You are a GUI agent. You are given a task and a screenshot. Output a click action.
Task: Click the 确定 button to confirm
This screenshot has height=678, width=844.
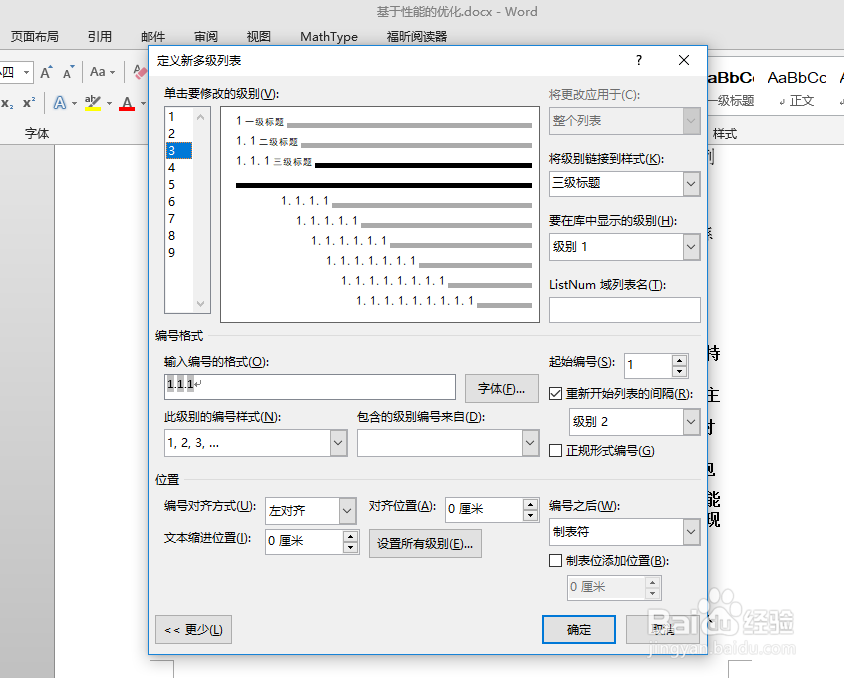click(x=578, y=630)
